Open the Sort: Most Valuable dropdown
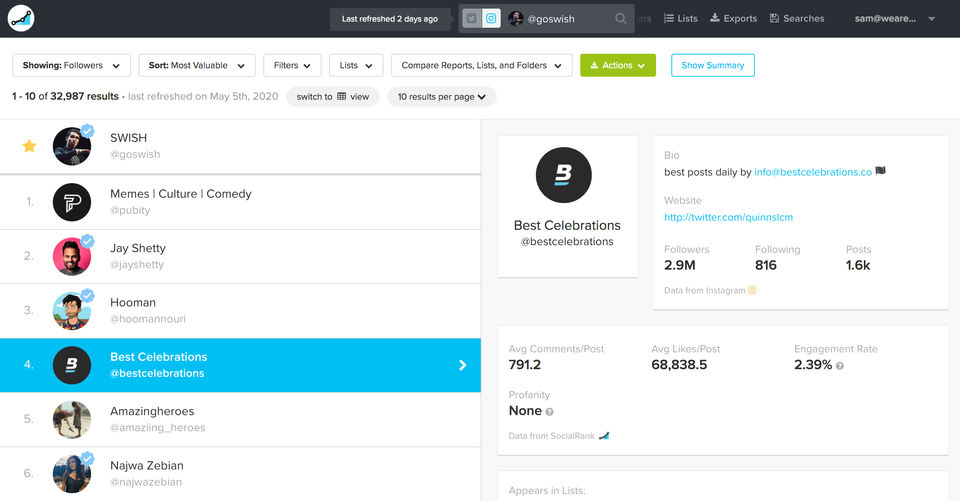The width and height of the screenshot is (960, 501). 197,66
